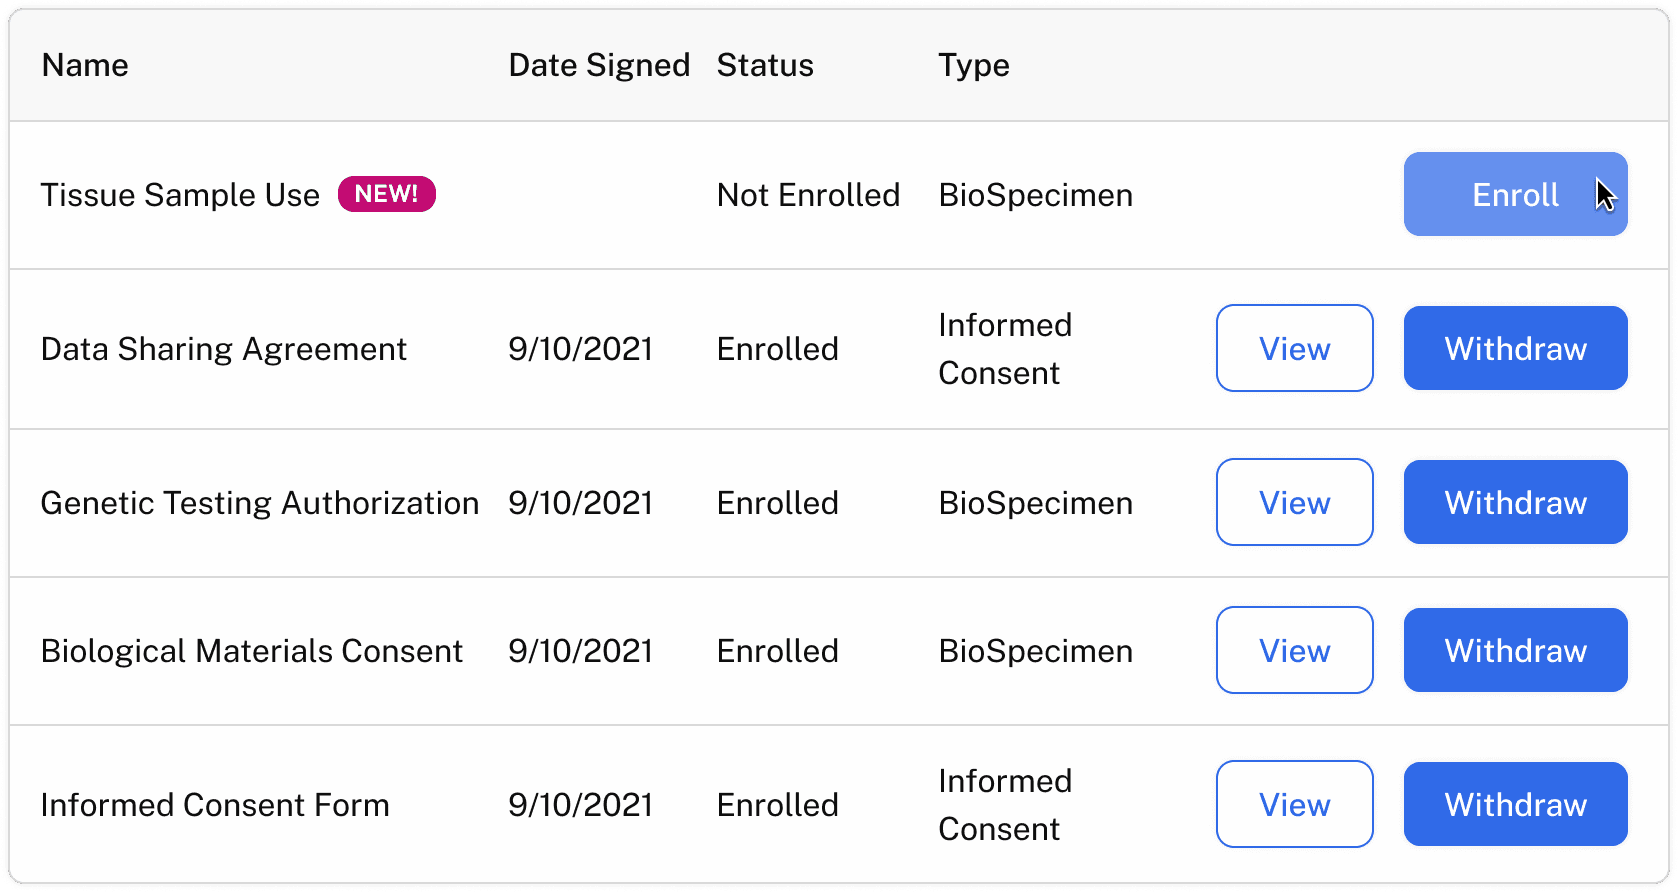View the Biological Materials Consent

(x=1294, y=651)
